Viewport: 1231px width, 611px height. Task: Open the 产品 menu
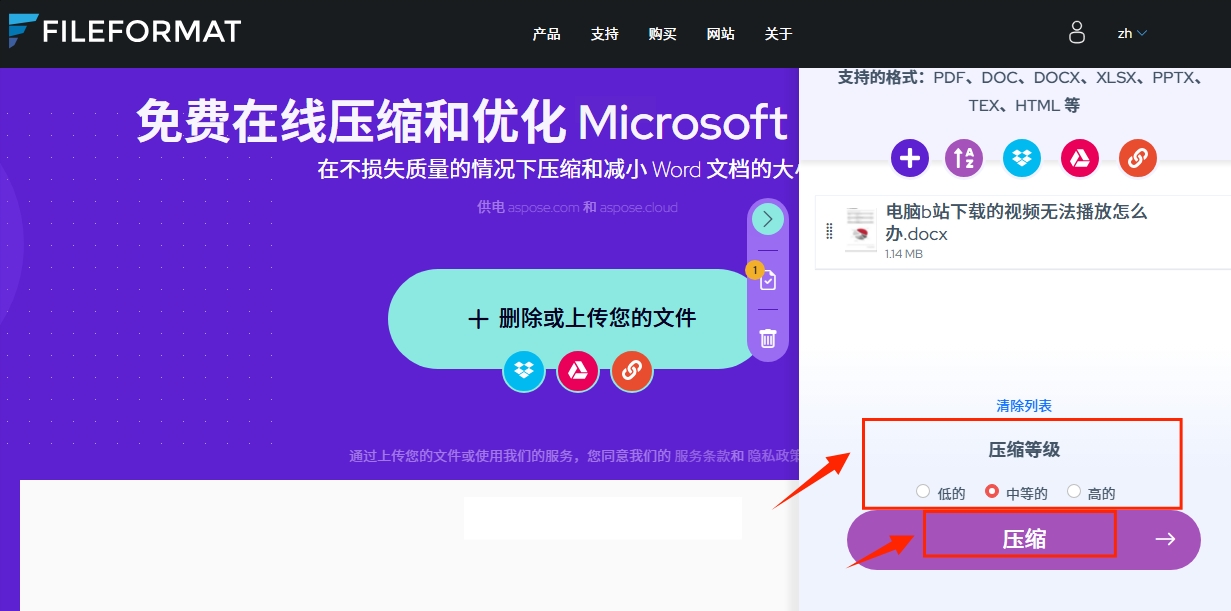[x=547, y=34]
